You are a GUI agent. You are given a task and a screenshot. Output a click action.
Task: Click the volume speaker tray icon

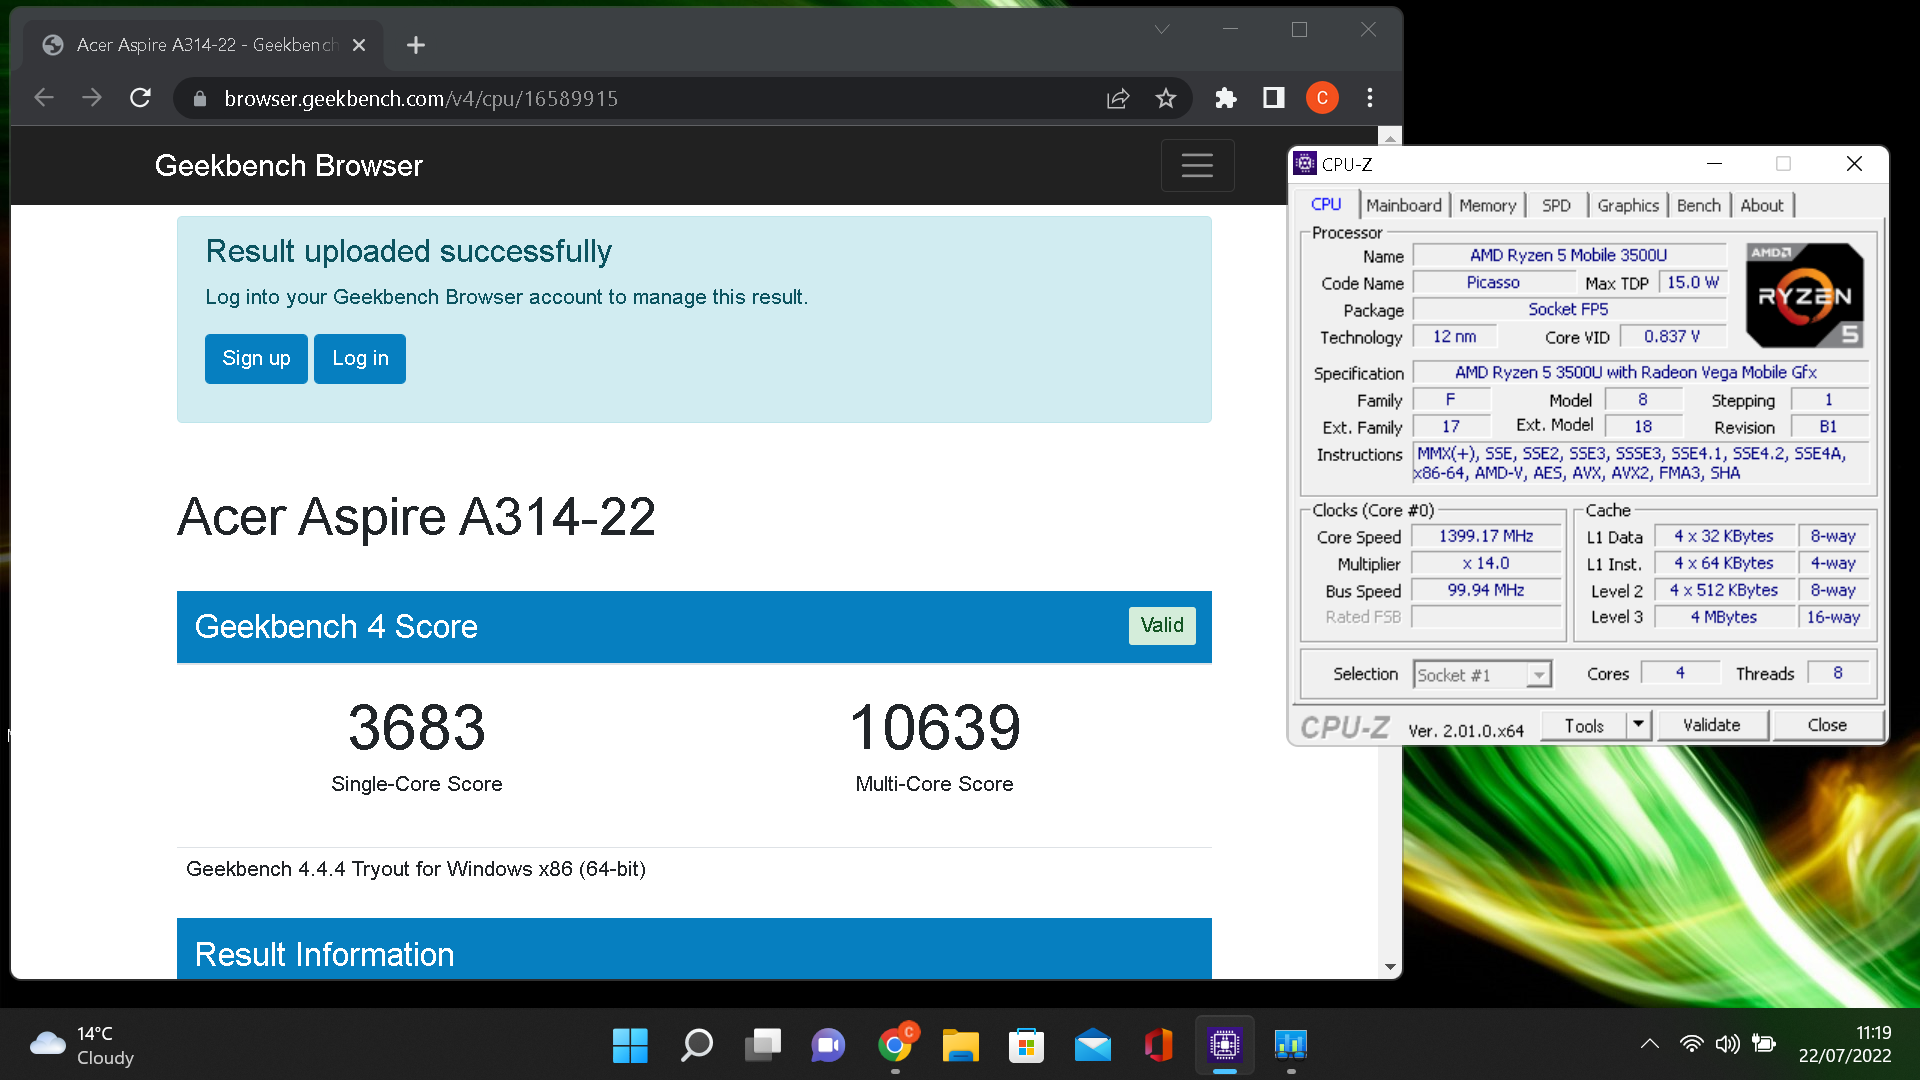point(1727,1044)
